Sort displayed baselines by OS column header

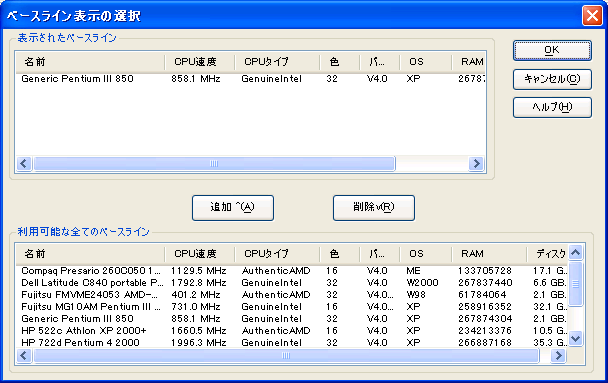pos(425,62)
